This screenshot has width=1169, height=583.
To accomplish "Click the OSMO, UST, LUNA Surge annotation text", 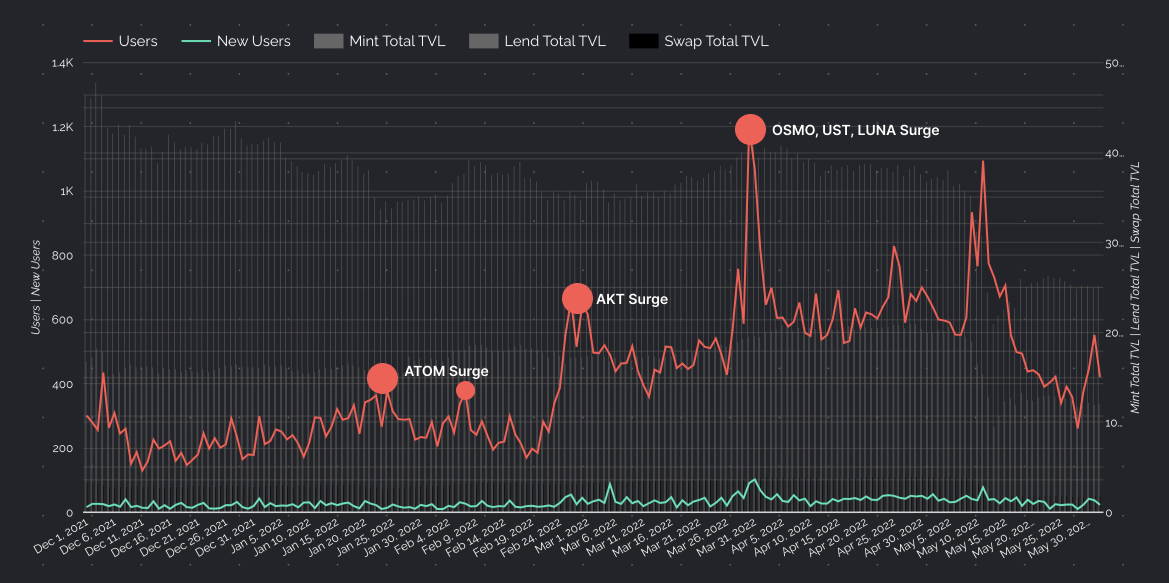I will (855, 130).
